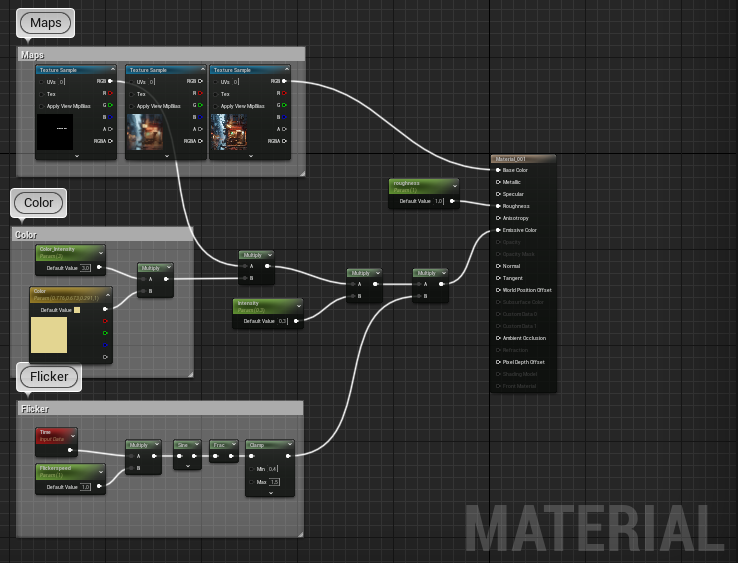Toggle the Flicker comment bubble
The width and height of the screenshot is (738, 563).
pos(49,377)
